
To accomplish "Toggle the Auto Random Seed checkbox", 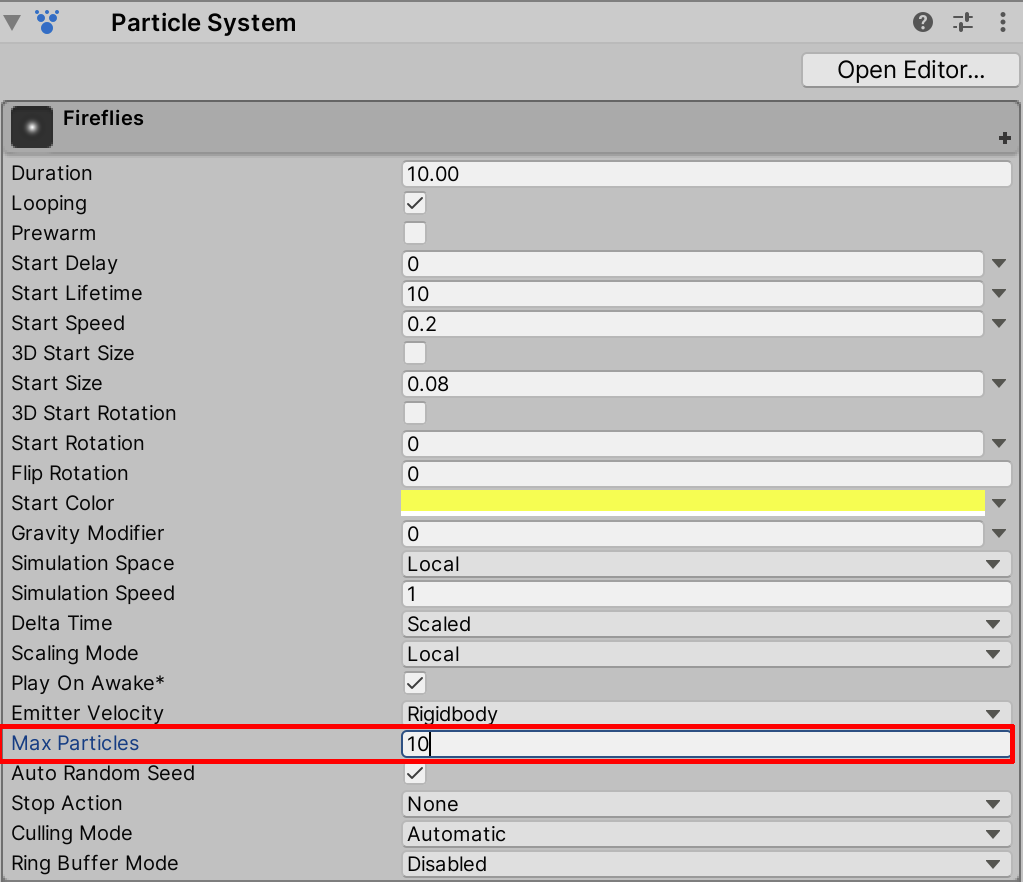I will tap(414, 773).
